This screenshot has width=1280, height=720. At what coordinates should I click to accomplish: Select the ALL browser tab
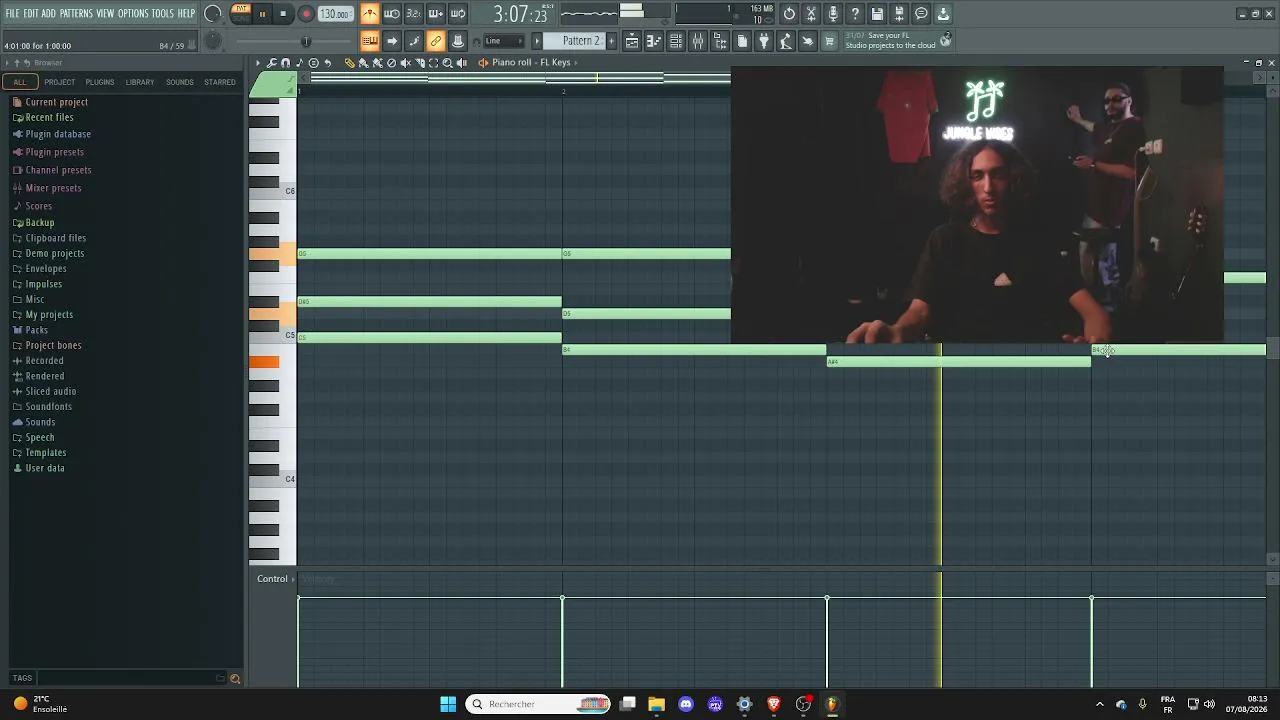pyautogui.click(x=20, y=82)
